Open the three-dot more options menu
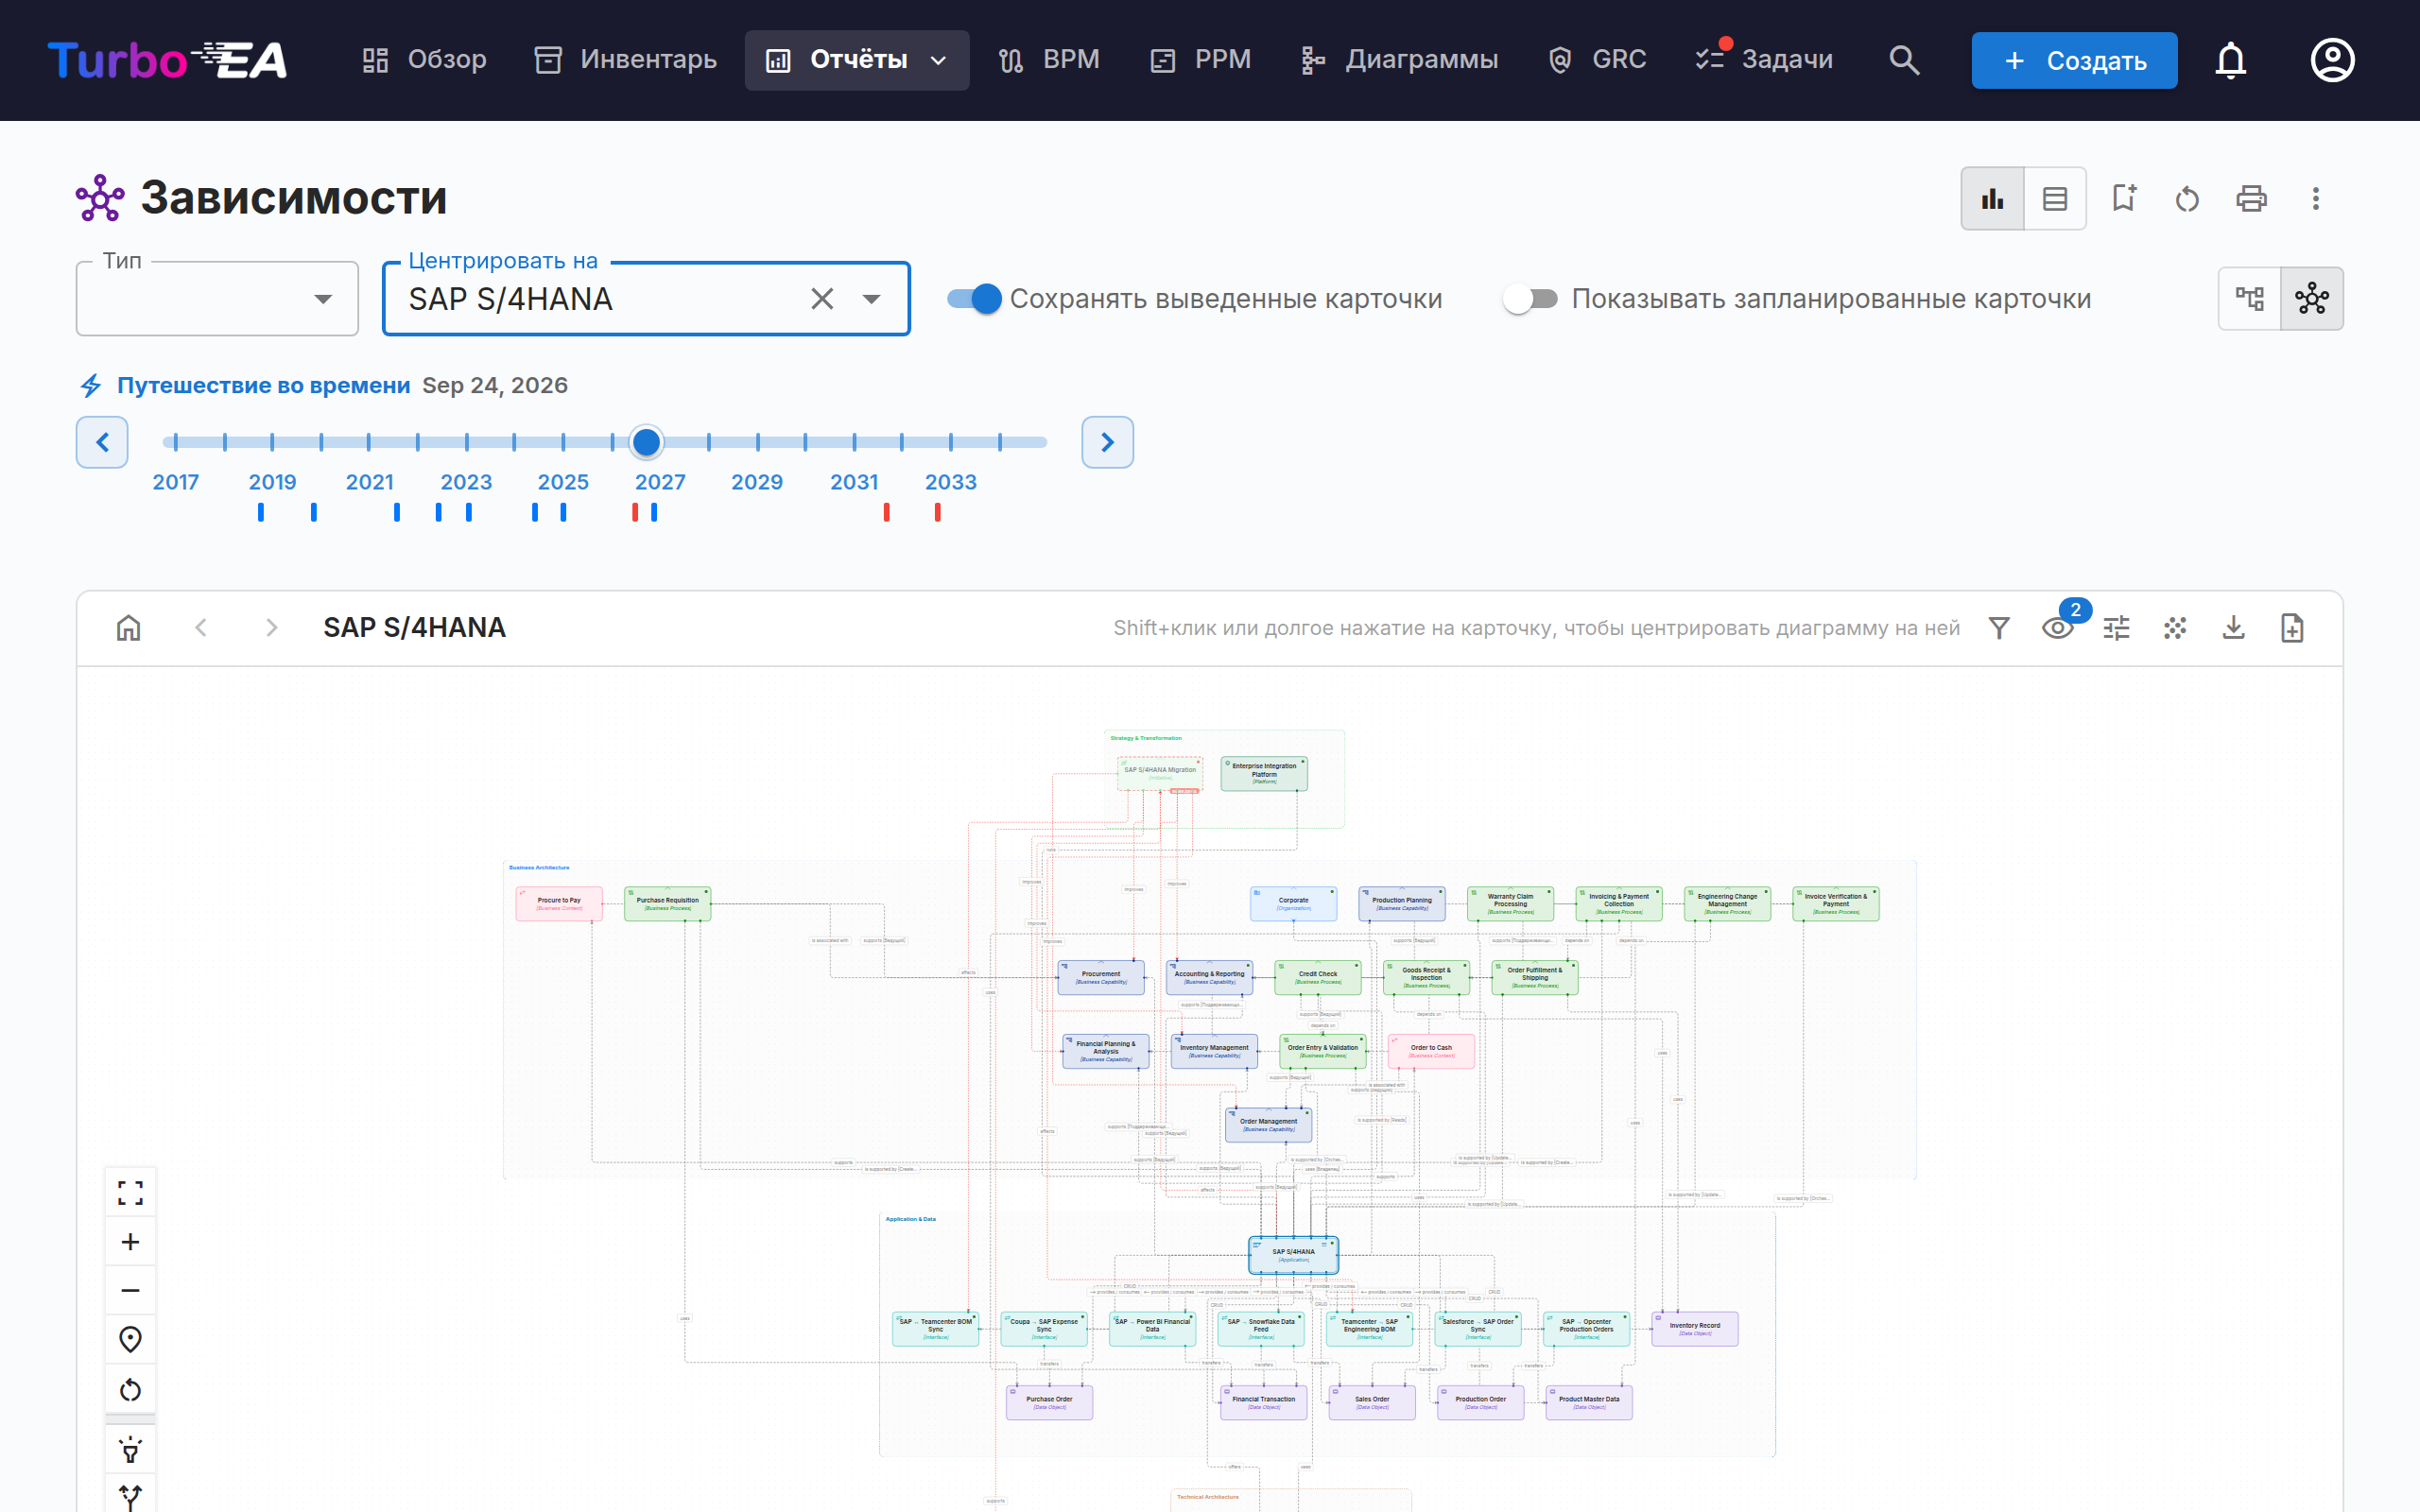Image resolution: width=2420 pixels, height=1512 pixels. click(2315, 199)
